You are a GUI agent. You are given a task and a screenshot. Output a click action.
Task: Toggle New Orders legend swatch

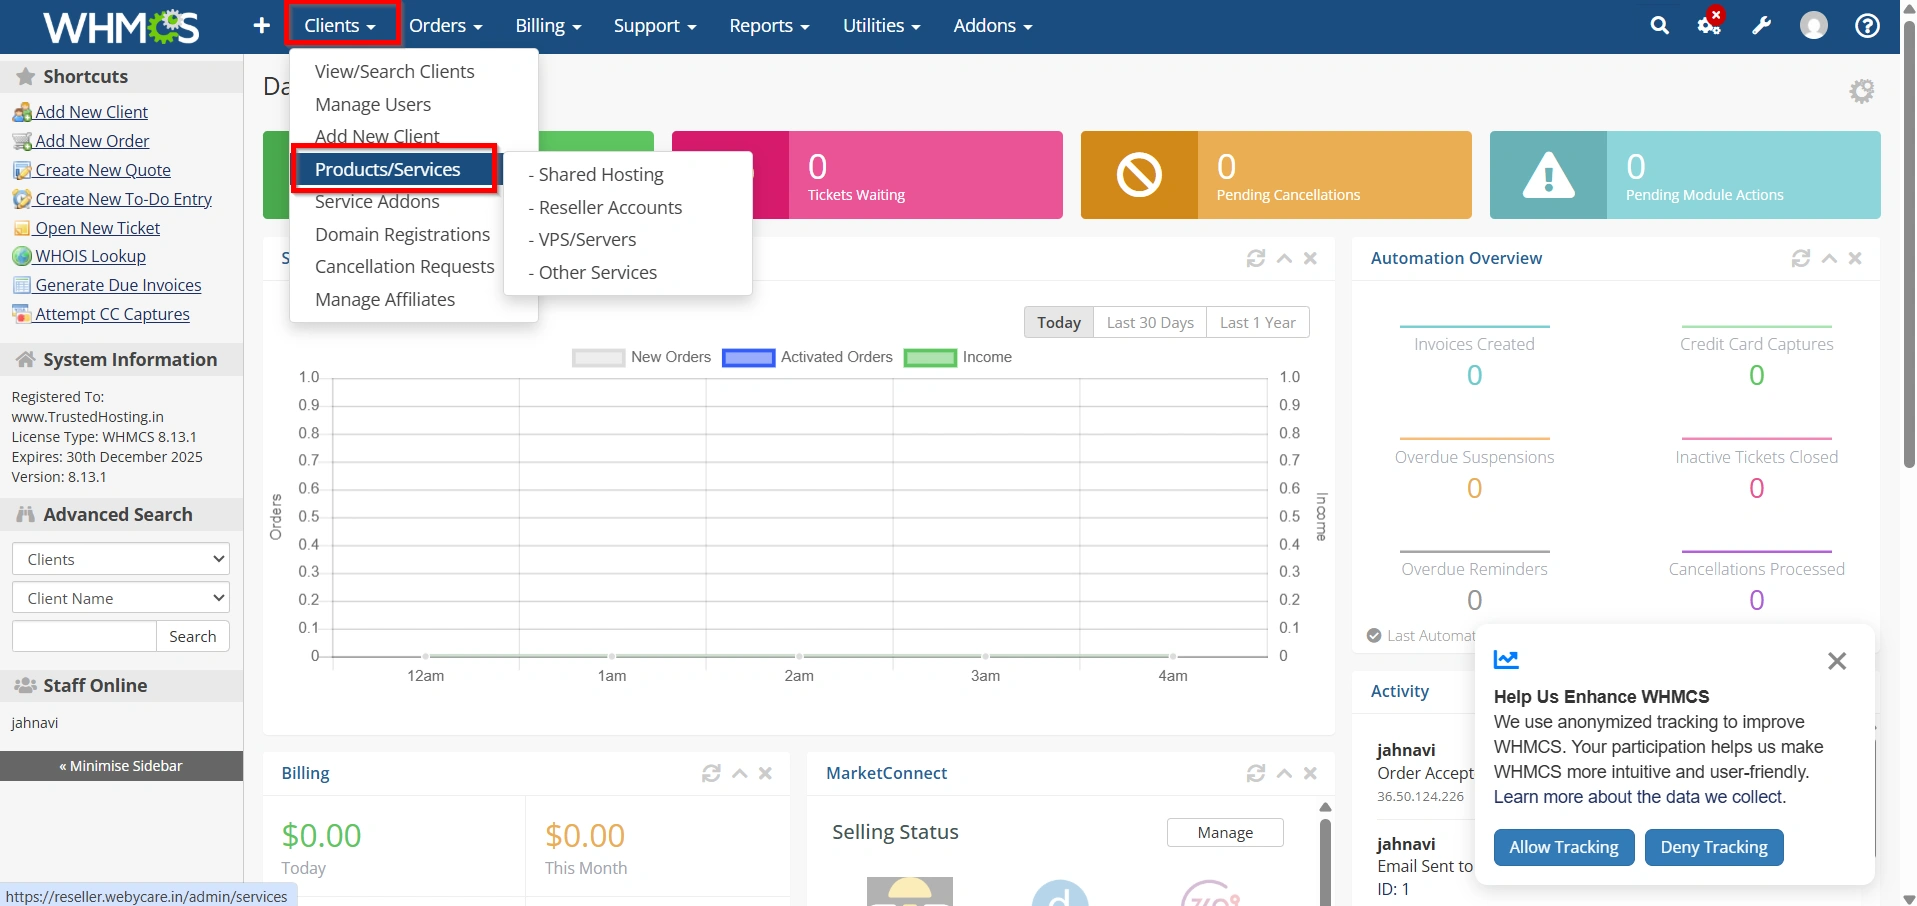[x=598, y=358]
